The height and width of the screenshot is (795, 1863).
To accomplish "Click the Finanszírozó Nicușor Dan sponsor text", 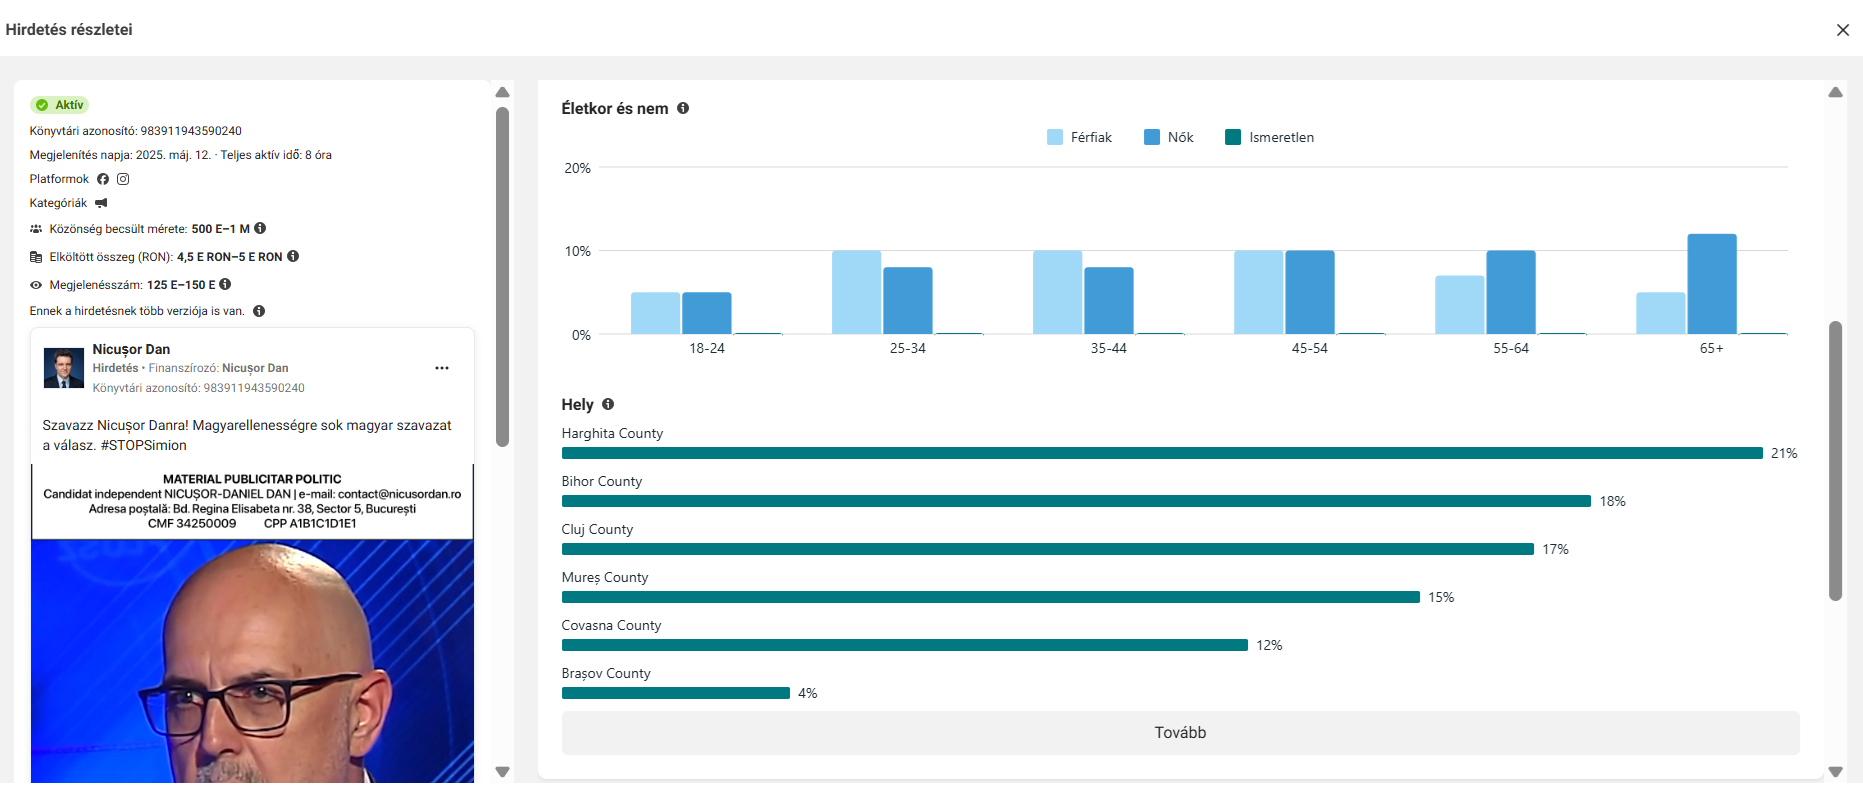I will click(x=219, y=368).
